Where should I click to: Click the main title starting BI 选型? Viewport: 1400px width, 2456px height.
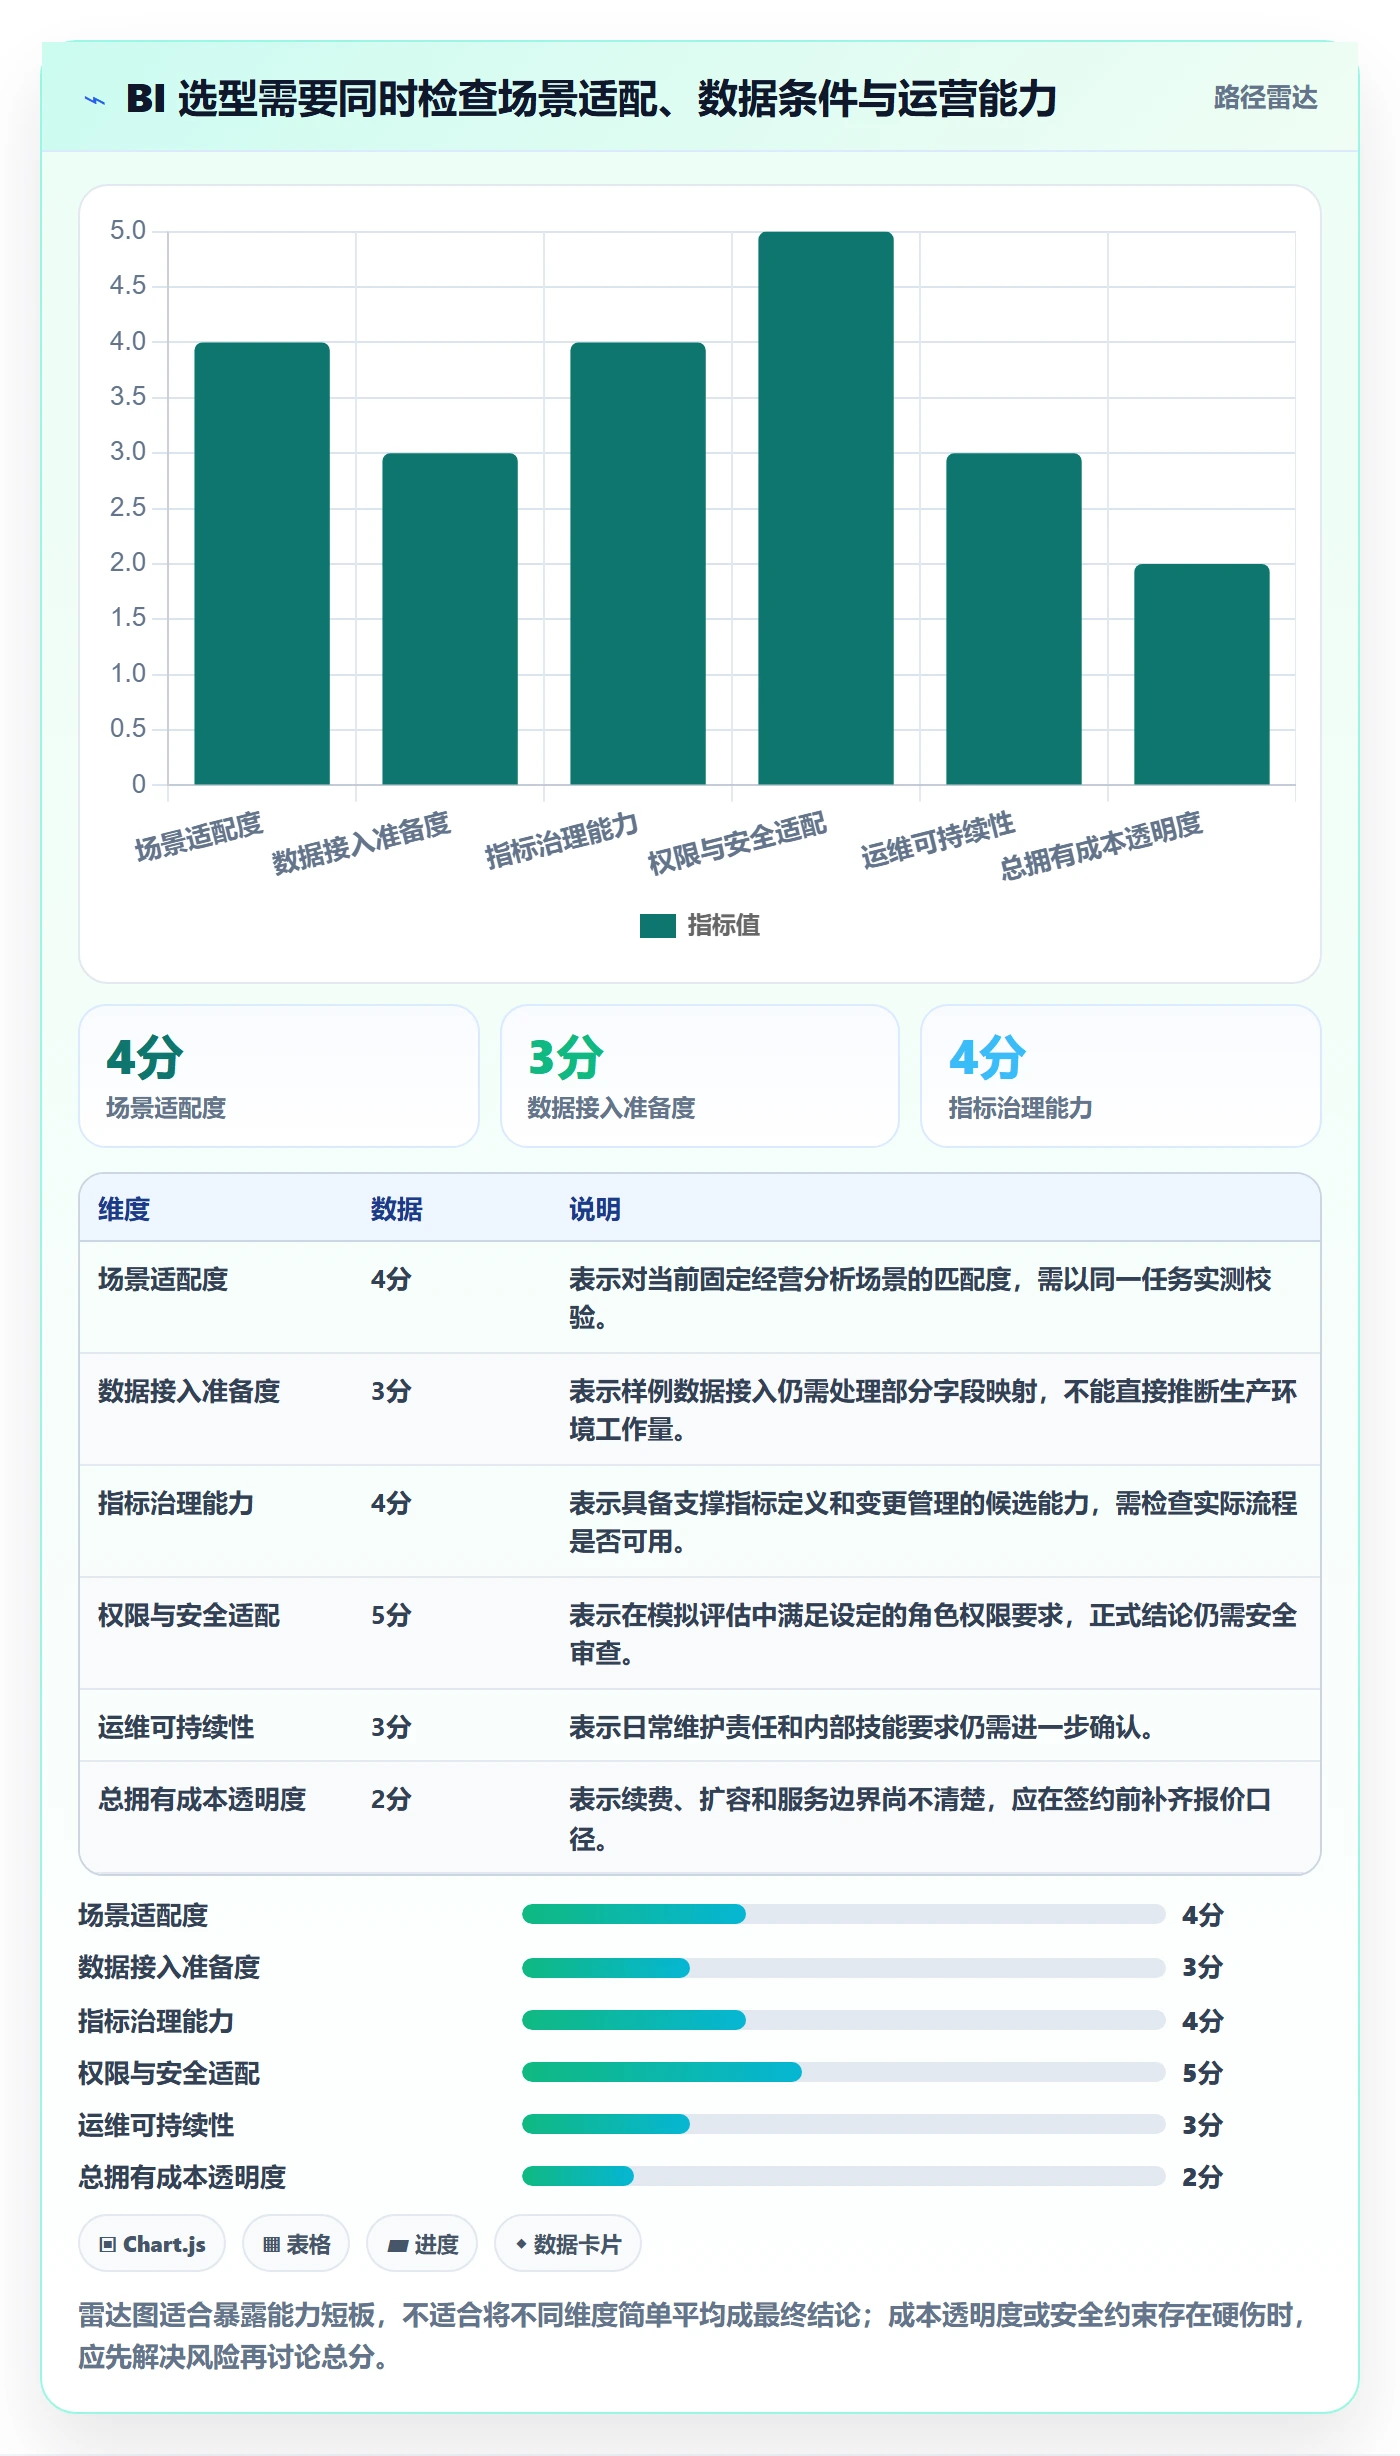591,99
